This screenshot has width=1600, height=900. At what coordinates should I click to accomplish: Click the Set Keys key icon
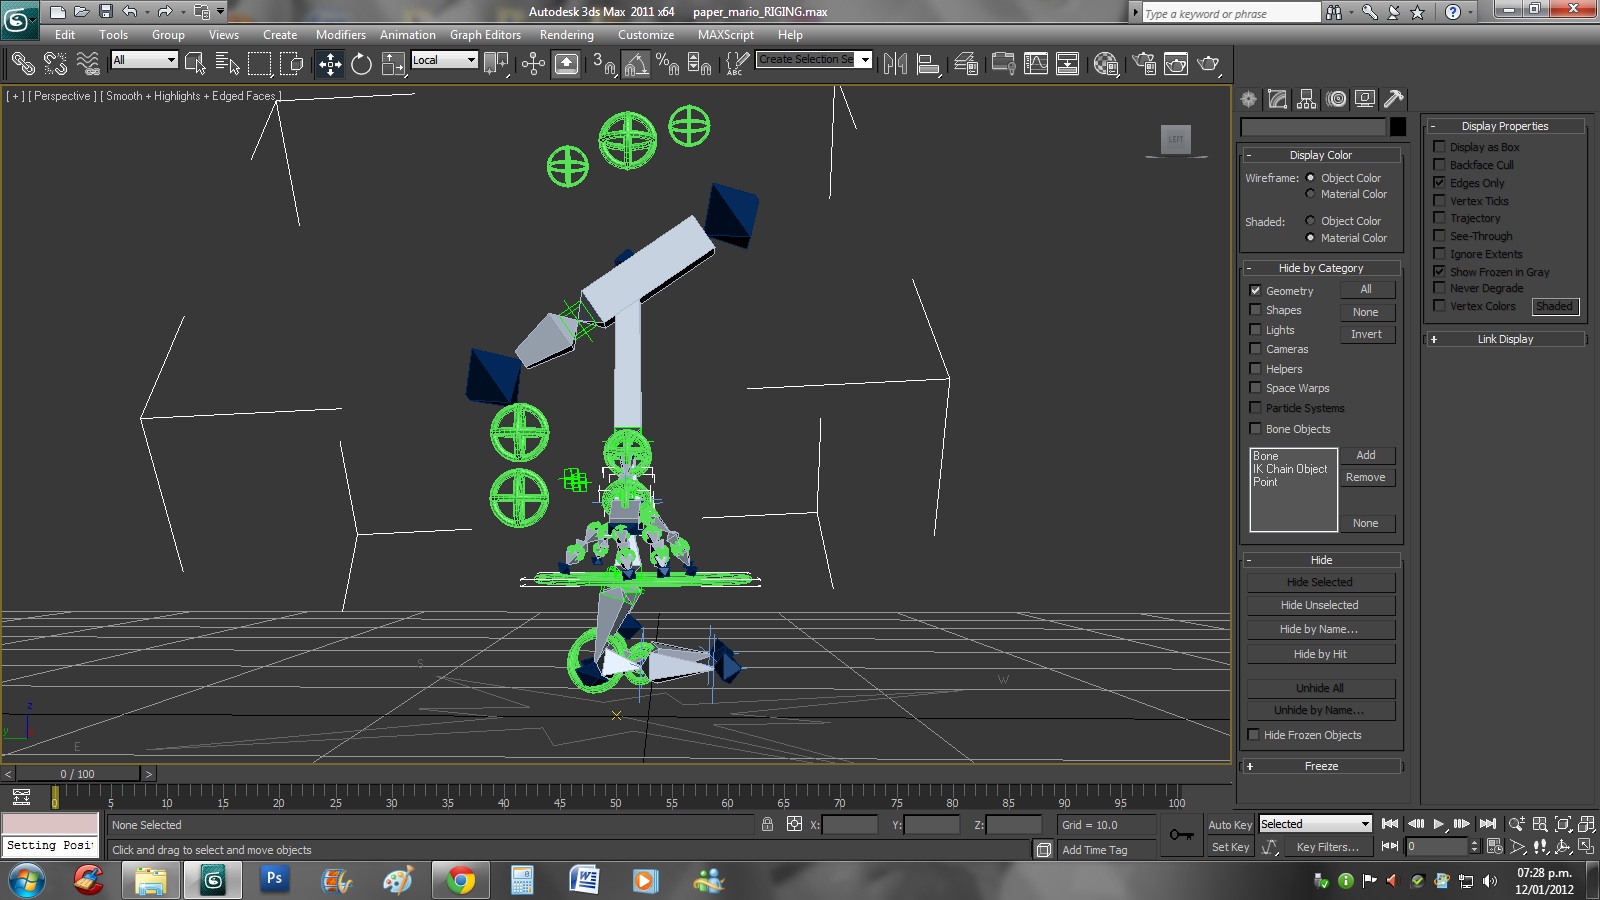coord(1181,835)
